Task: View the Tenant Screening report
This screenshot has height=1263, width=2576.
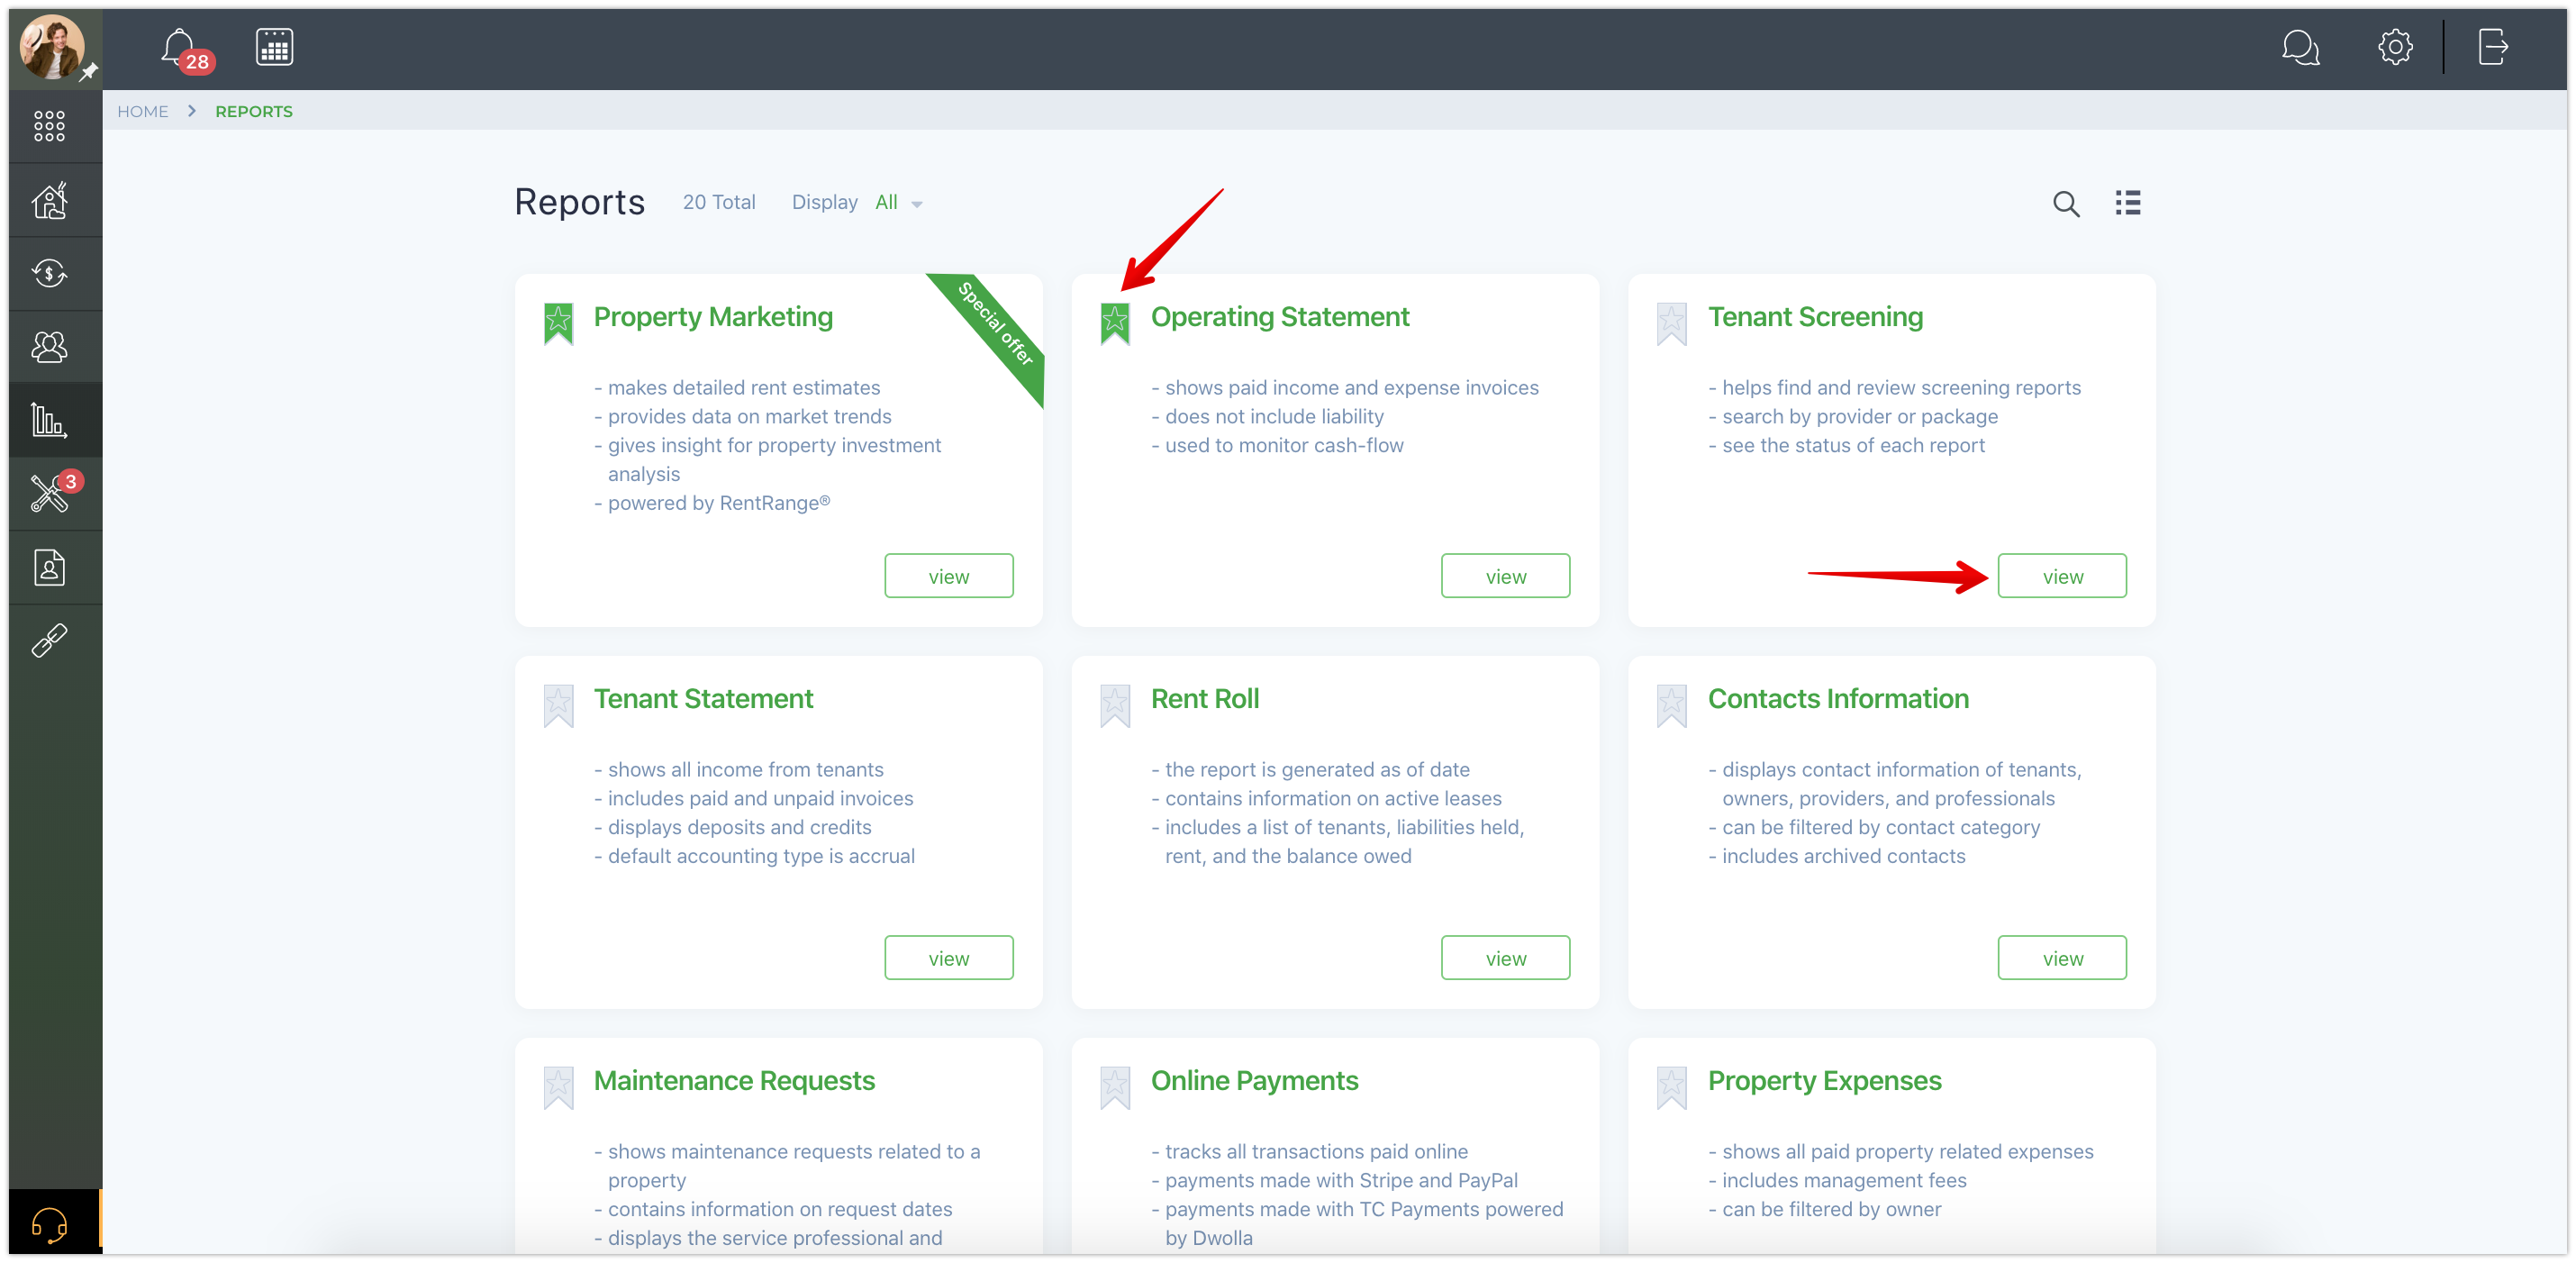Action: 2062,576
